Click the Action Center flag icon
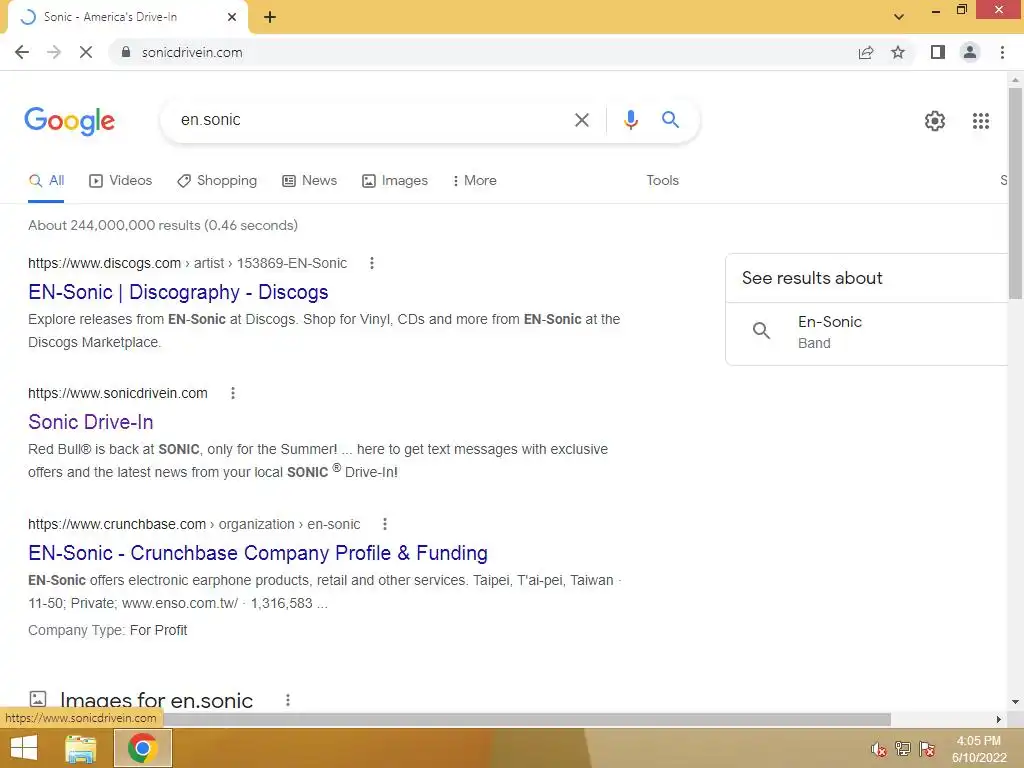 point(927,749)
